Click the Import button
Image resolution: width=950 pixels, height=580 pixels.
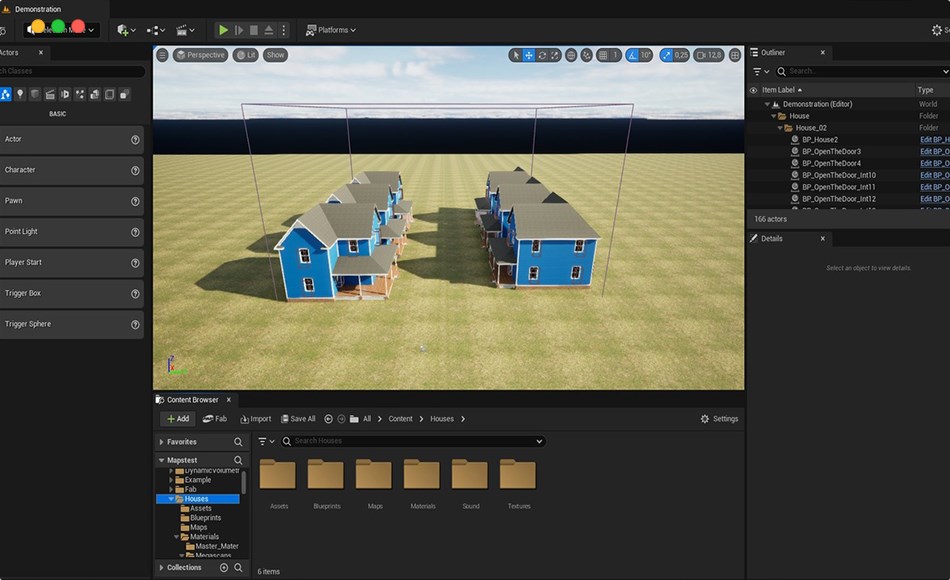[255, 419]
